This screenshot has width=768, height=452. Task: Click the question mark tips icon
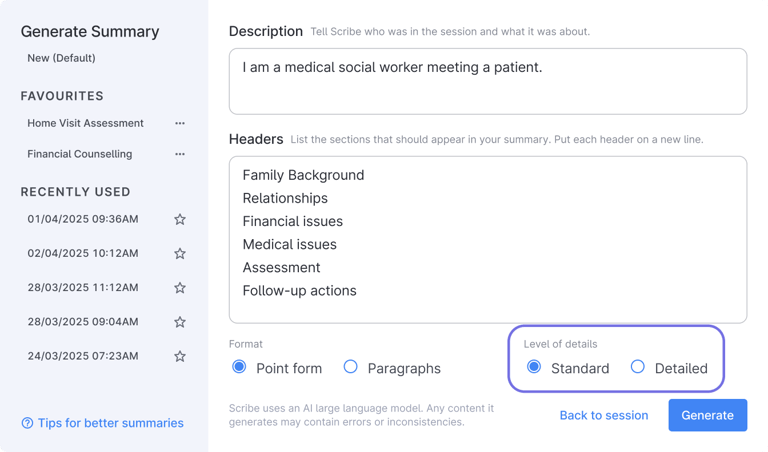point(27,423)
